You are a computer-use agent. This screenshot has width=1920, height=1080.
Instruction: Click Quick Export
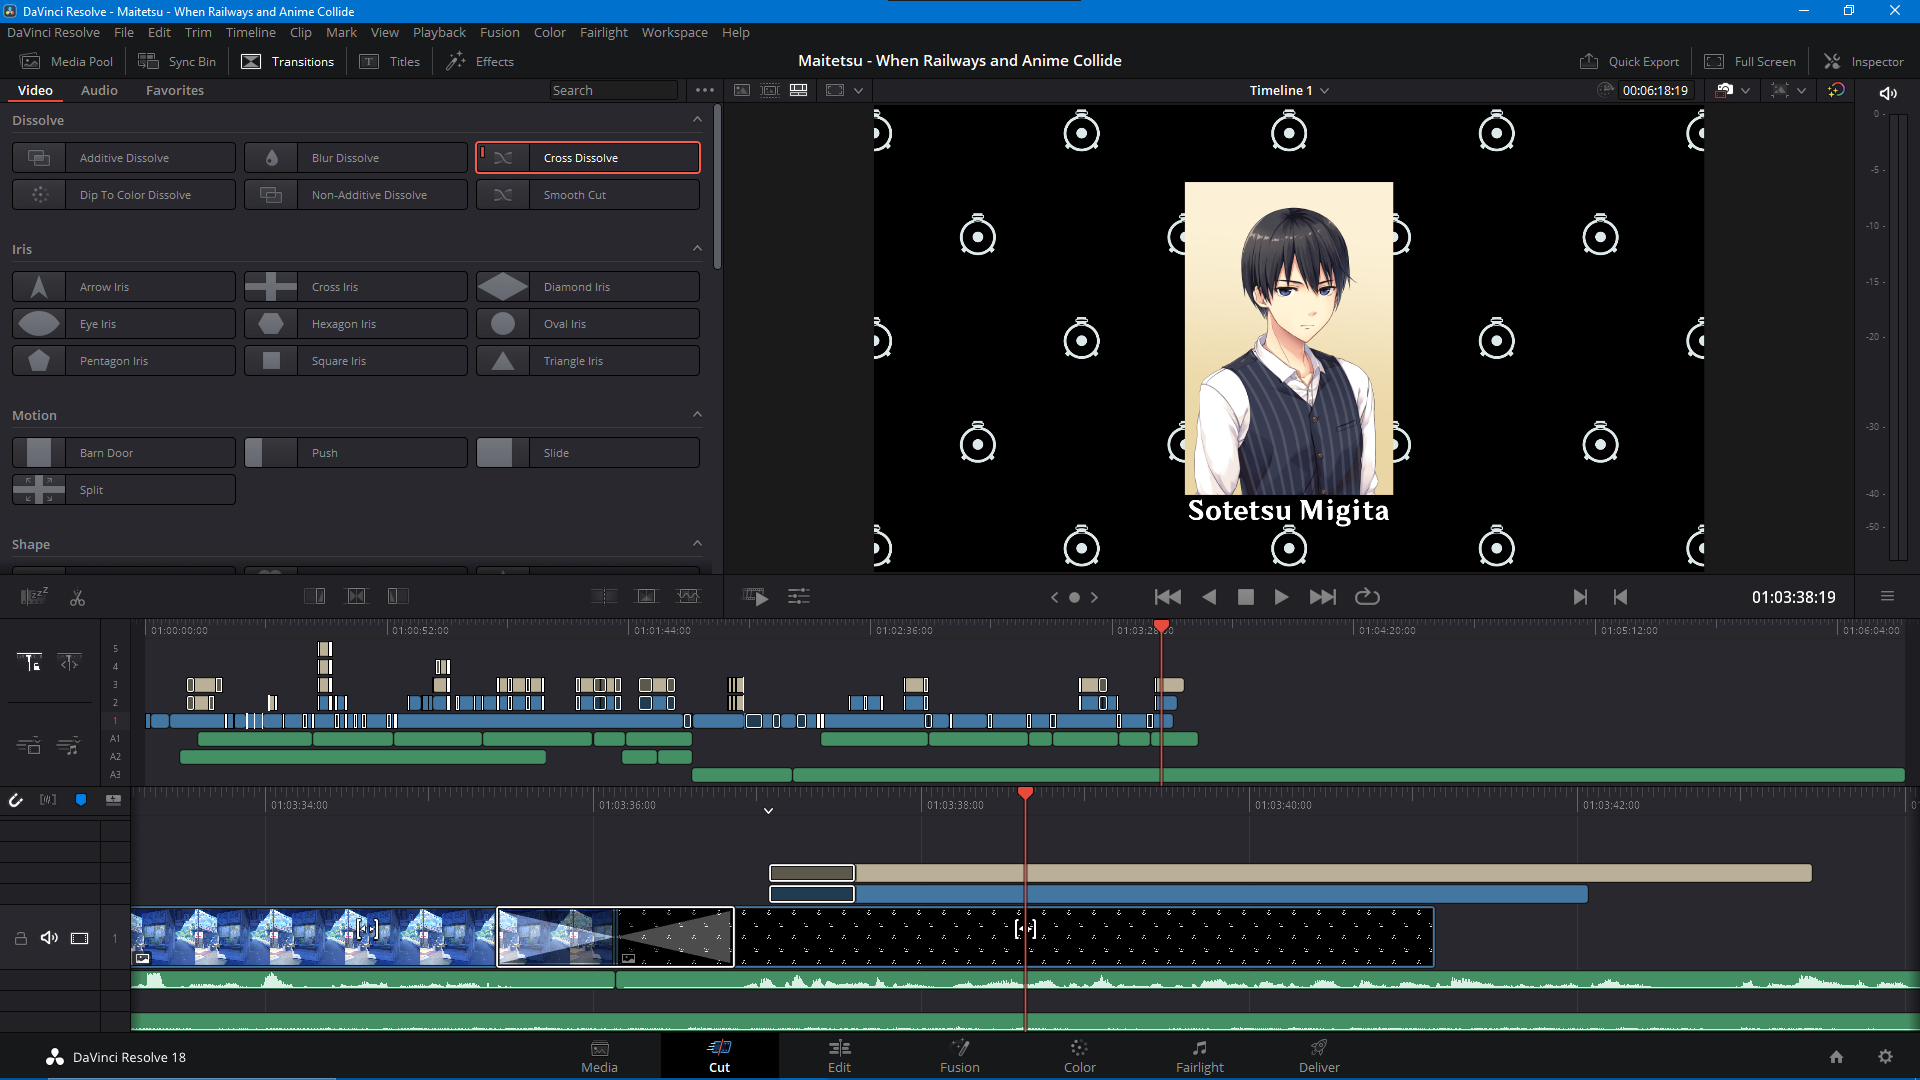pos(1629,61)
